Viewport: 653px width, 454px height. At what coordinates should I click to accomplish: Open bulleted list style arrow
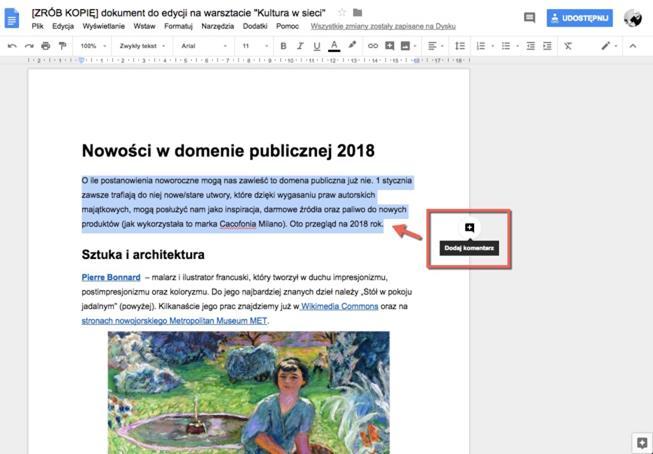(518, 46)
